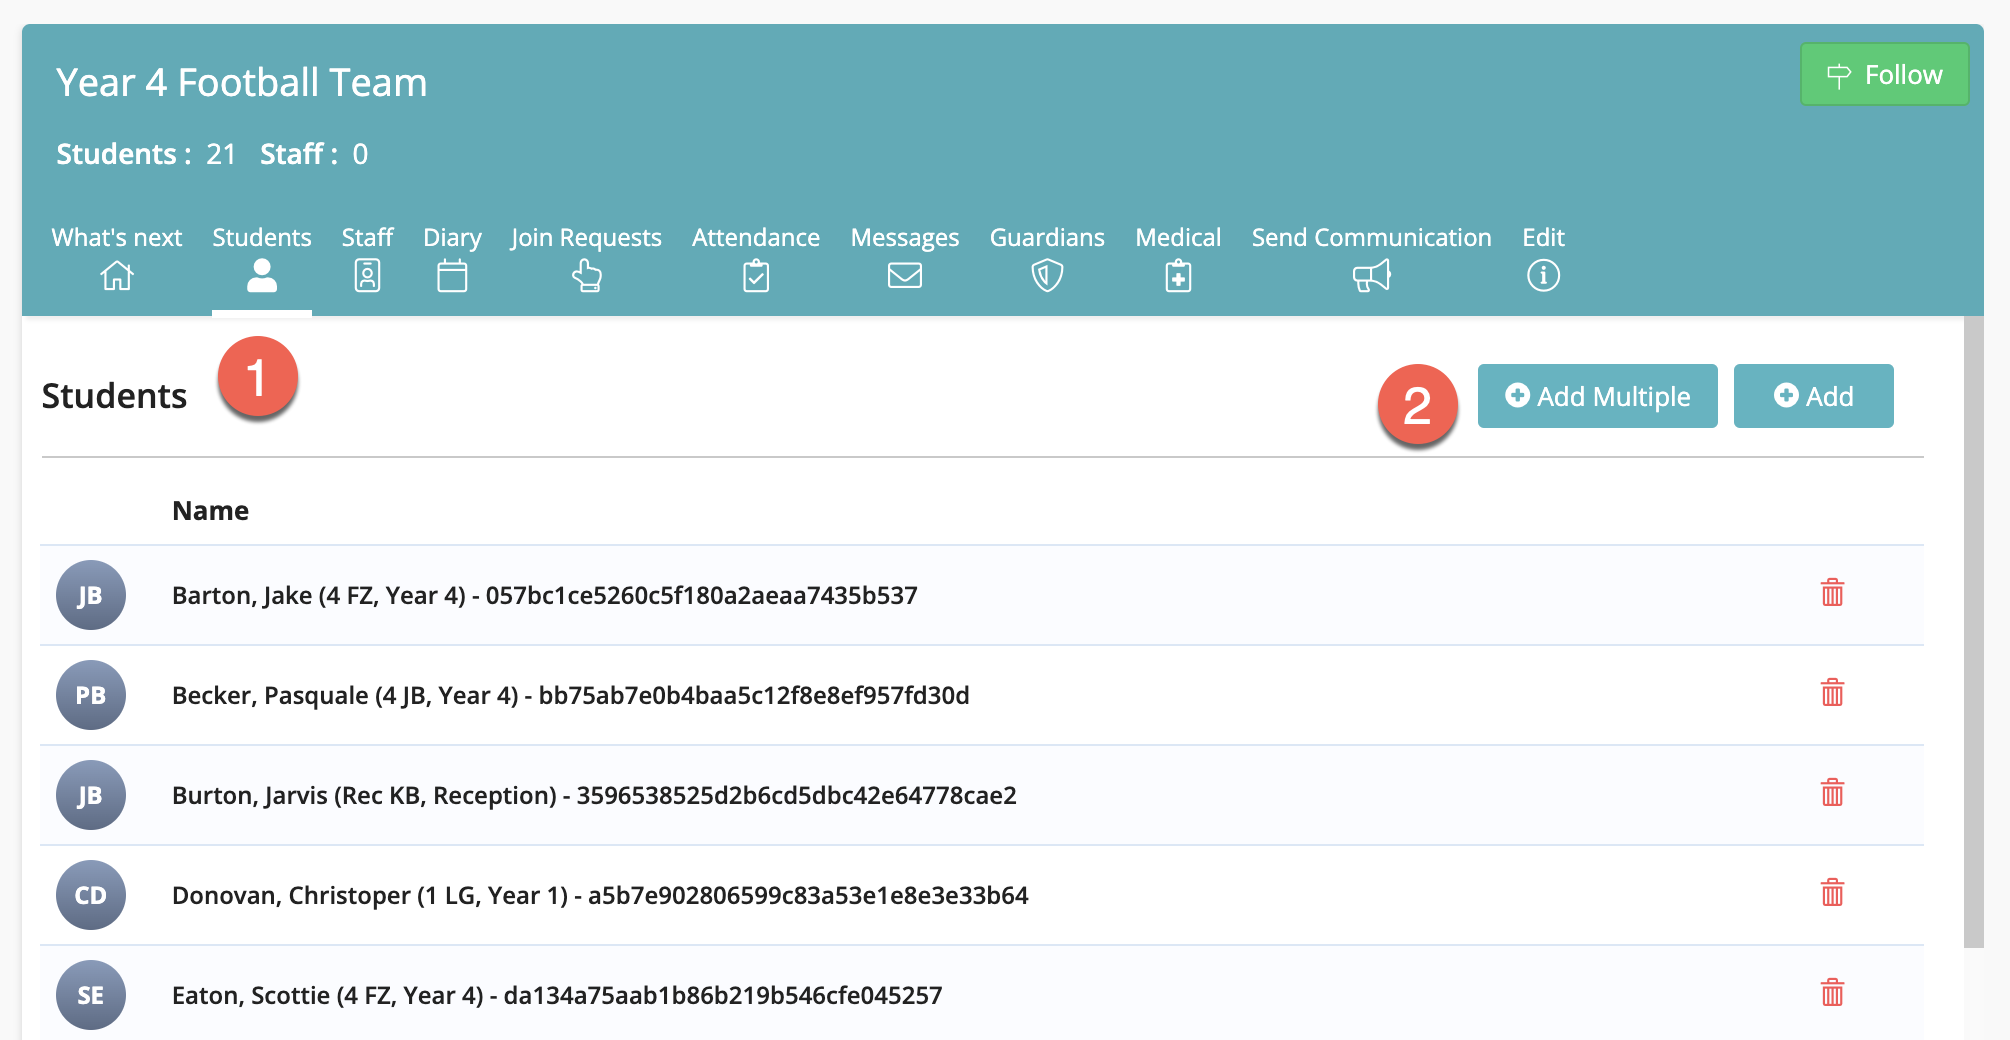The height and width of the screenshot is (1040, 2010).
Task: Click the Medical clipboard plus icon
Action: [x=1178, y=275]
